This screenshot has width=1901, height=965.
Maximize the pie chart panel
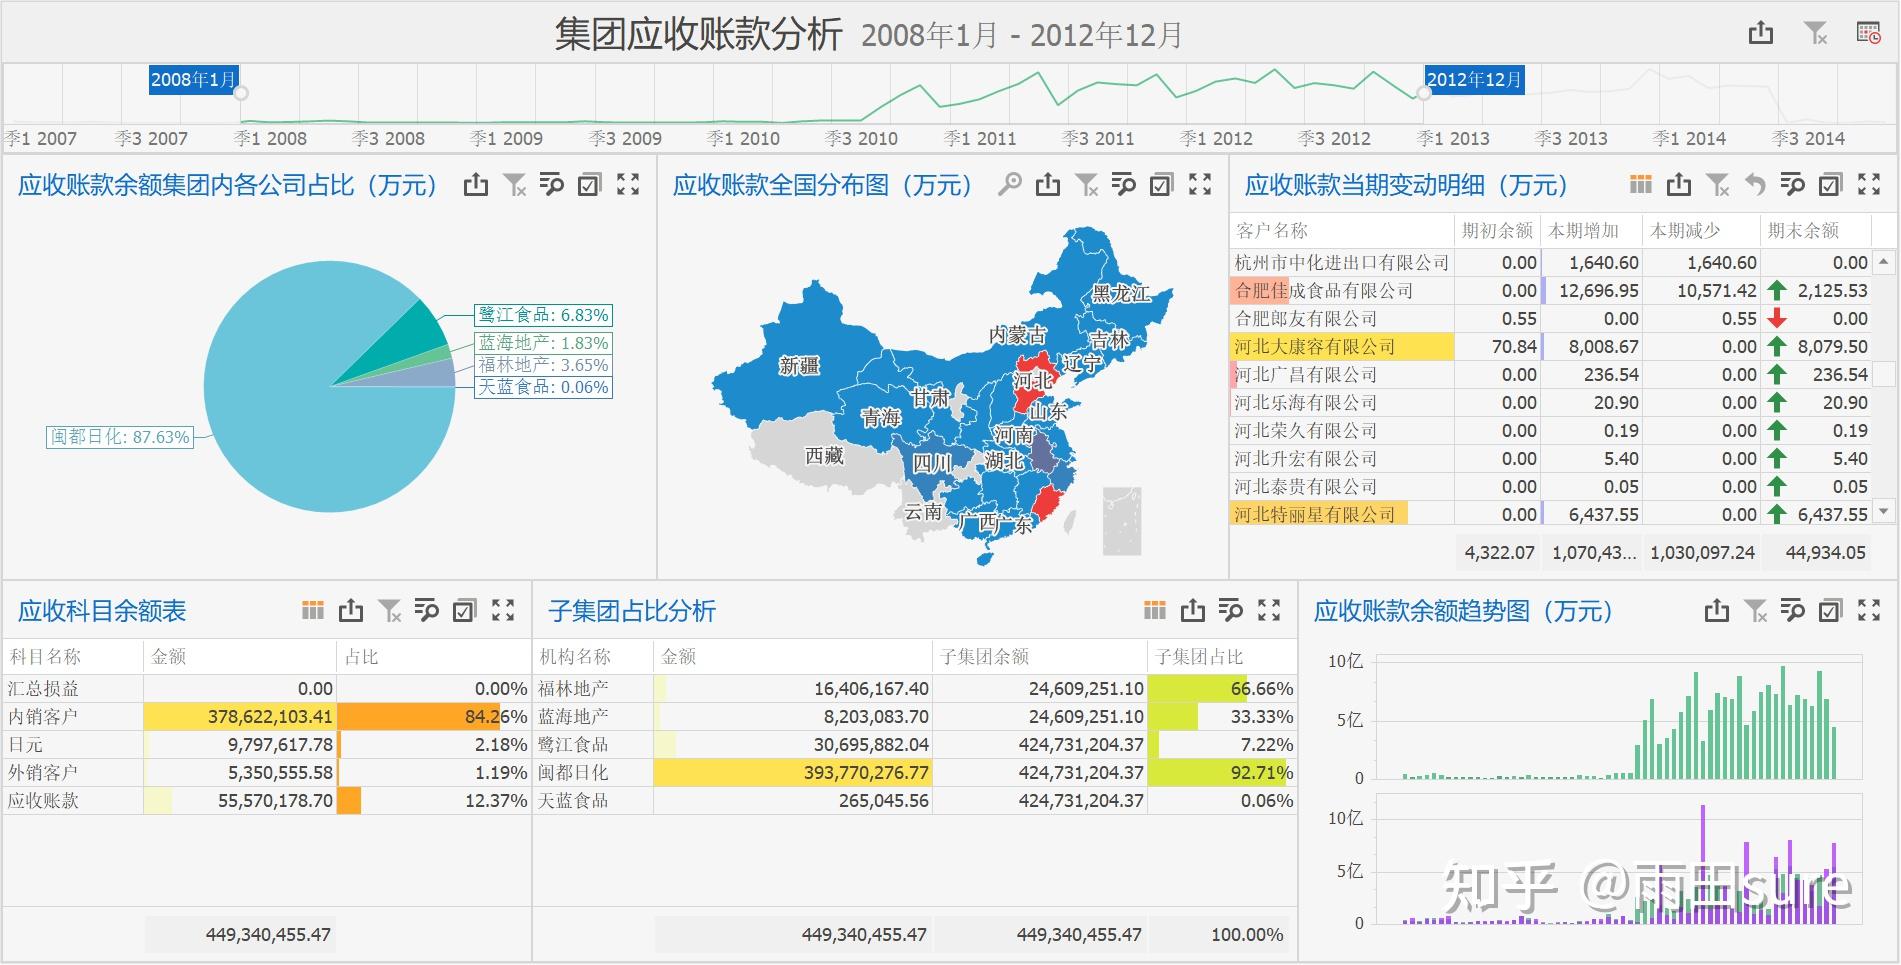[x=628, y=184]
